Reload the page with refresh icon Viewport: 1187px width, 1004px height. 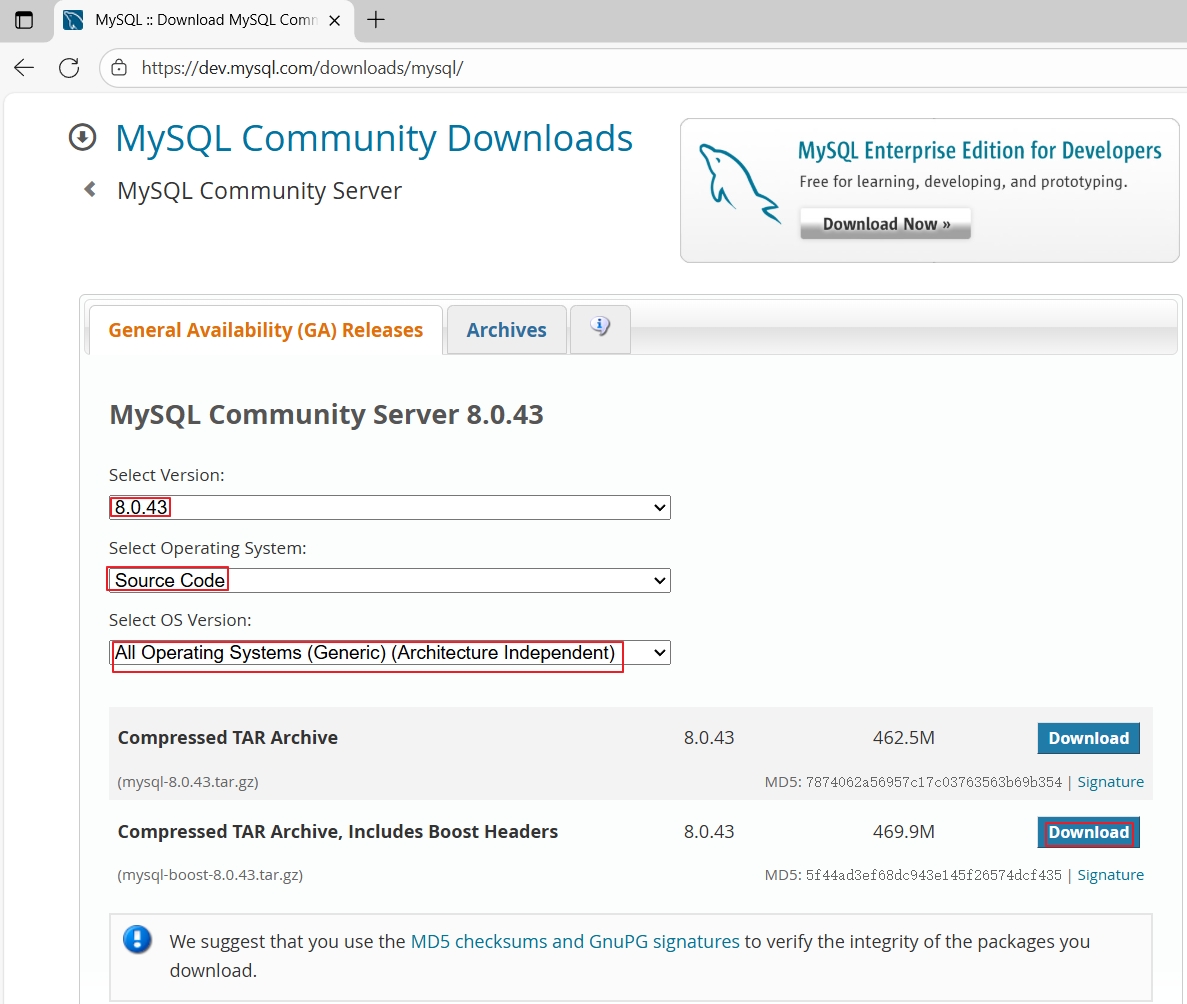pyautogui.click(x=69, y=68)
